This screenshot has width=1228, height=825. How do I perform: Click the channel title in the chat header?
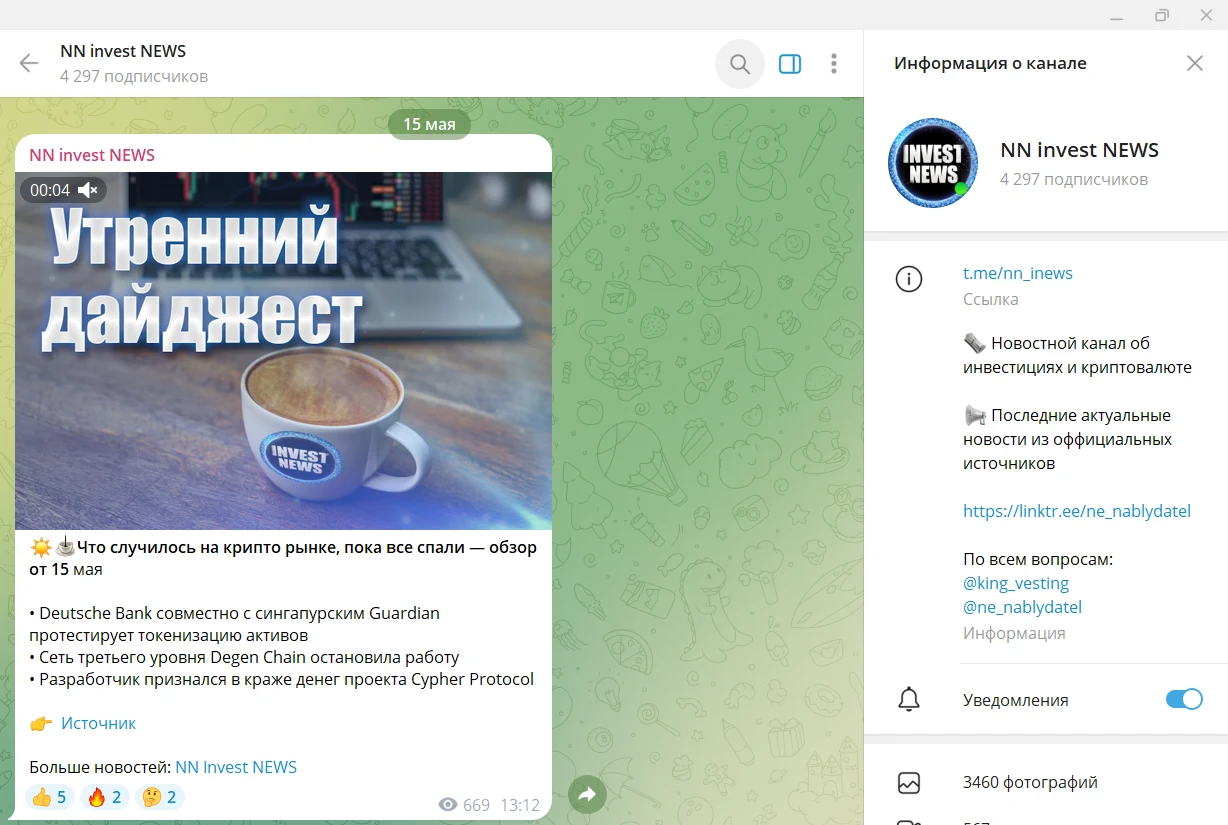point(123,52)
